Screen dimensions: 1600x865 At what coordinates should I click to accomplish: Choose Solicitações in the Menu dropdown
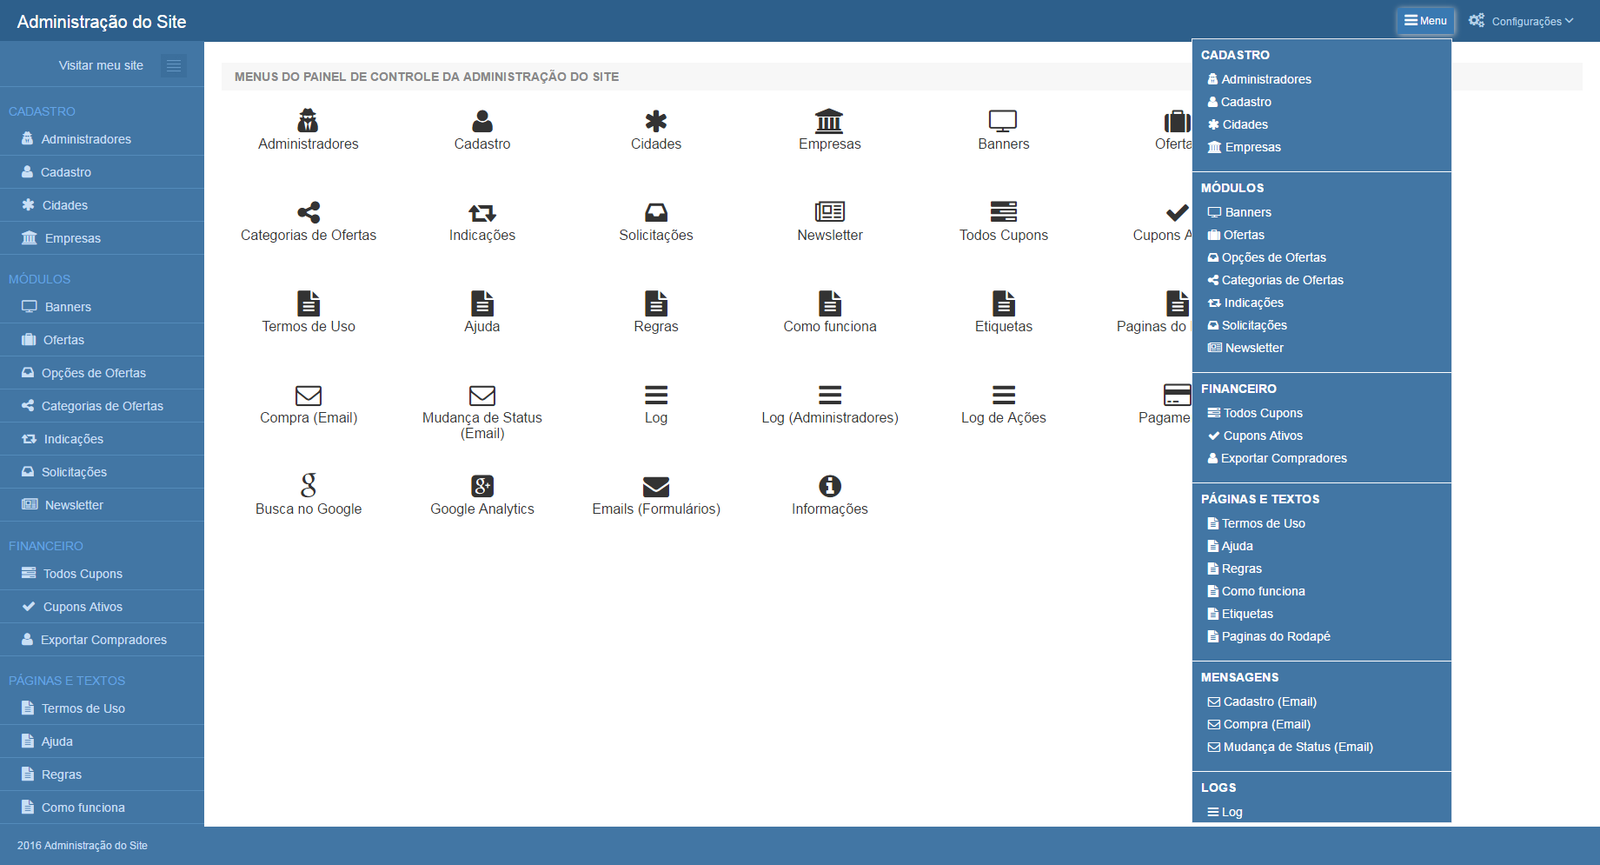1247,325
